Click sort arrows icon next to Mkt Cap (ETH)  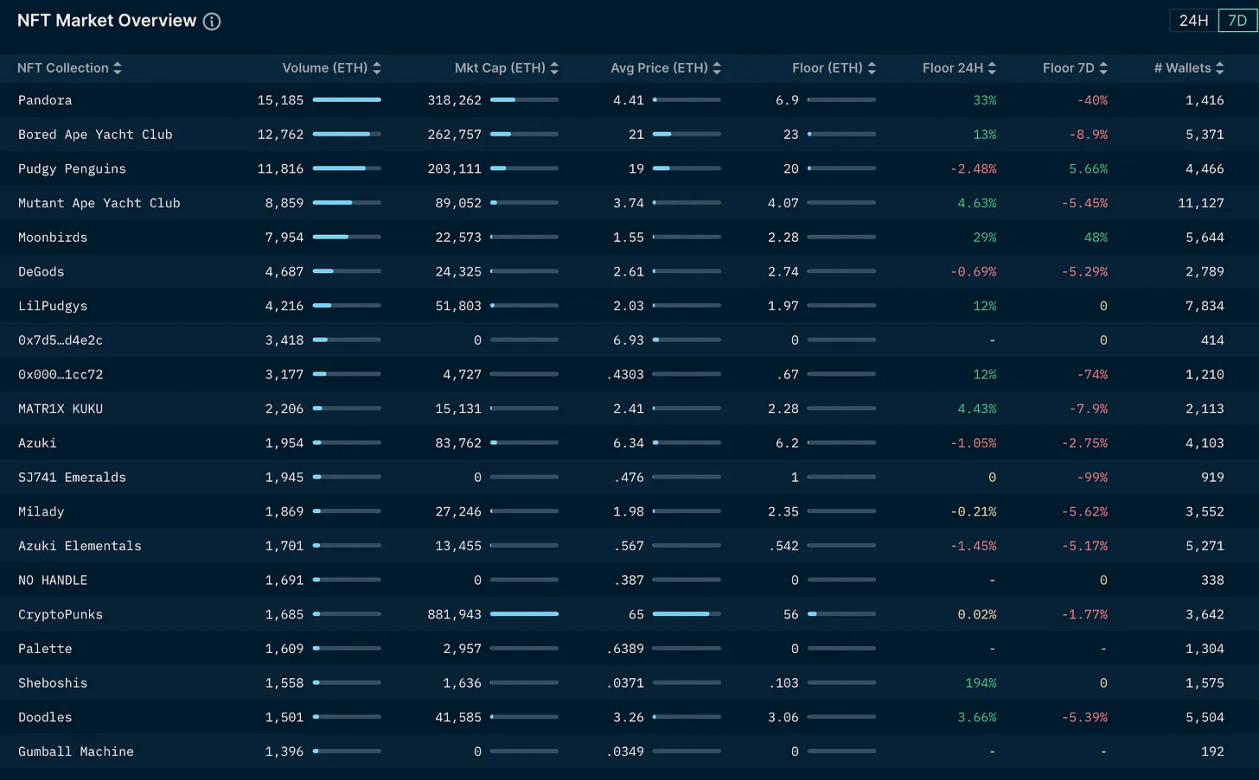pos(554,68)
